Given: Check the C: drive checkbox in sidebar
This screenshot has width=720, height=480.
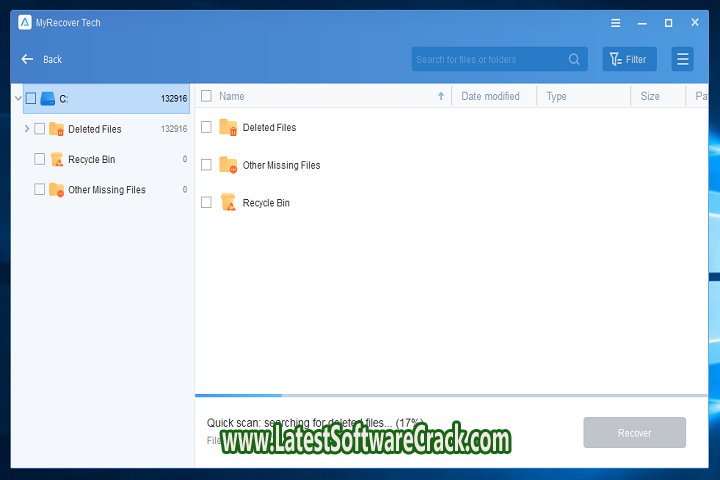Looking at the screenshot, I should point(30,99).
